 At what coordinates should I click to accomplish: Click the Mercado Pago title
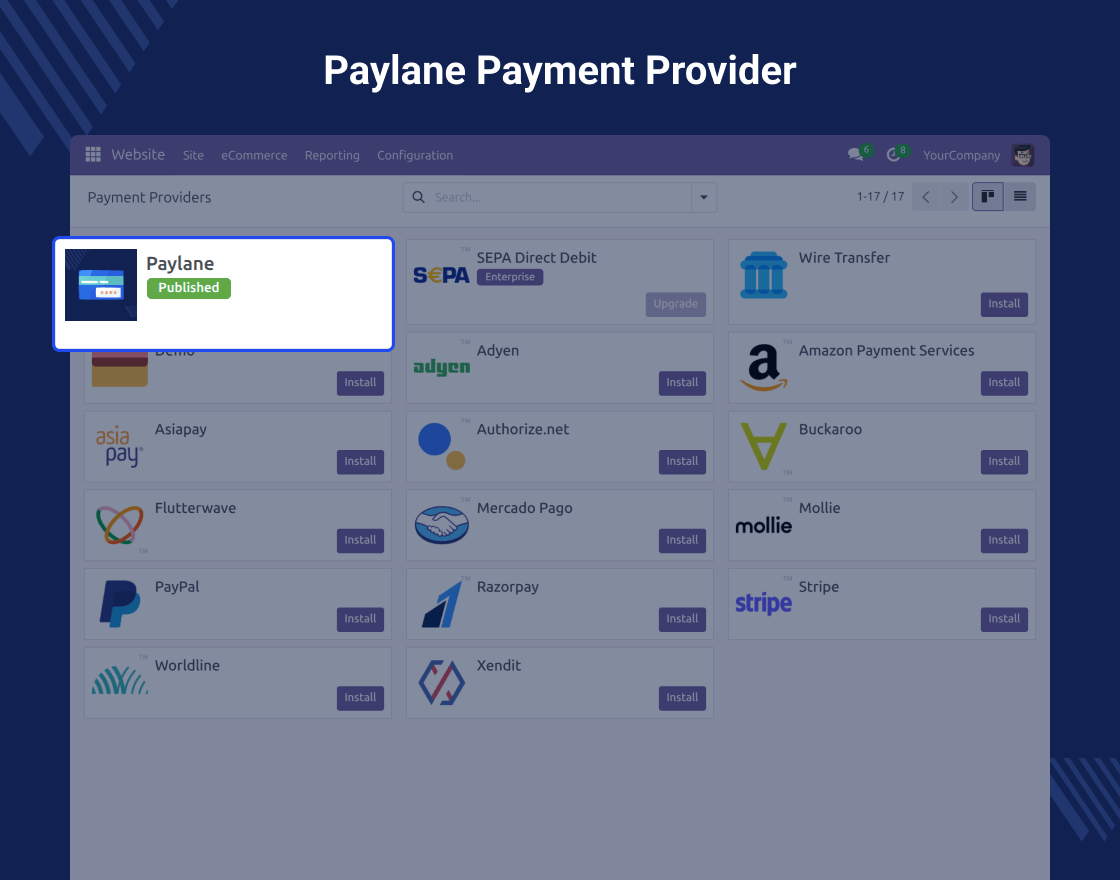pos(525,508)
